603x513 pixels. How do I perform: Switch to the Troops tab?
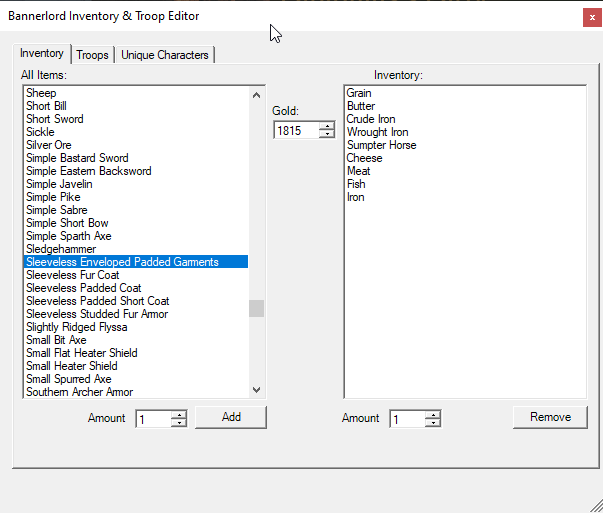coord(92,55)
